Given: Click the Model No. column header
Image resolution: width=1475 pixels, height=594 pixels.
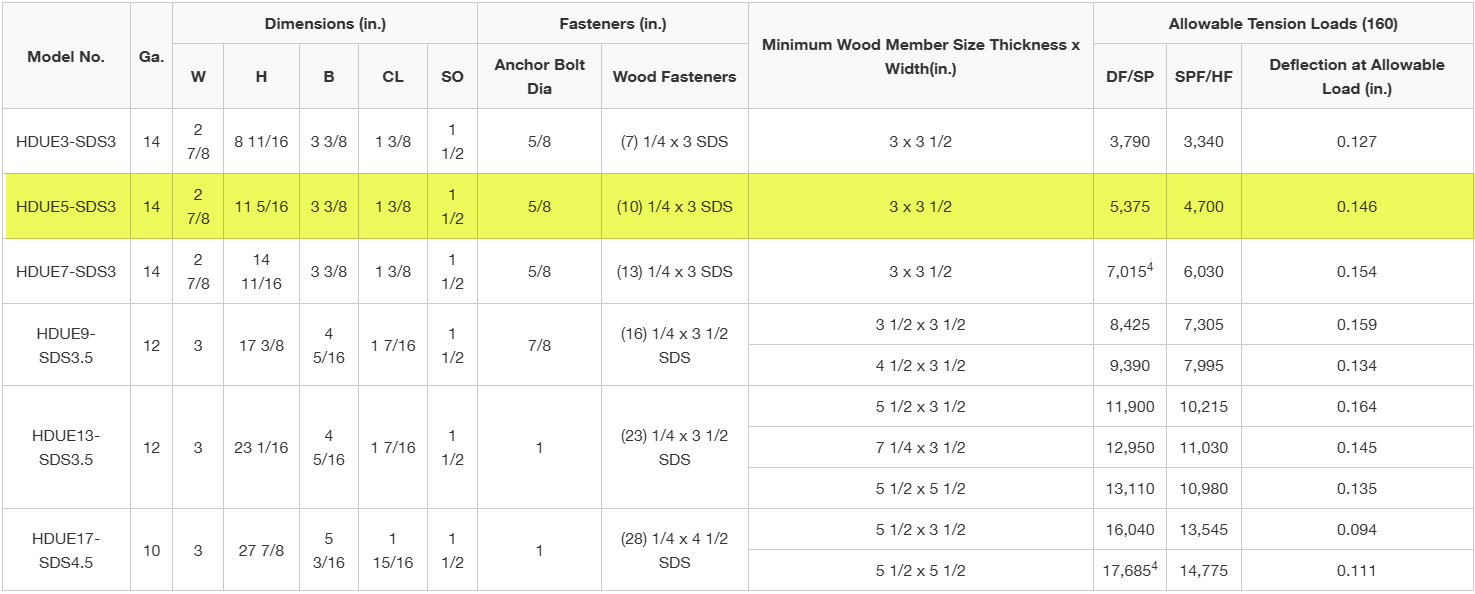Looking at the screenshot, I should (66, 57).
